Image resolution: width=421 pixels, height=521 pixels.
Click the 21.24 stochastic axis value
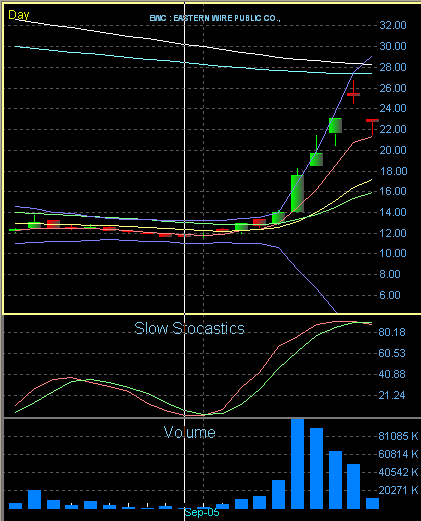point(392,395)
